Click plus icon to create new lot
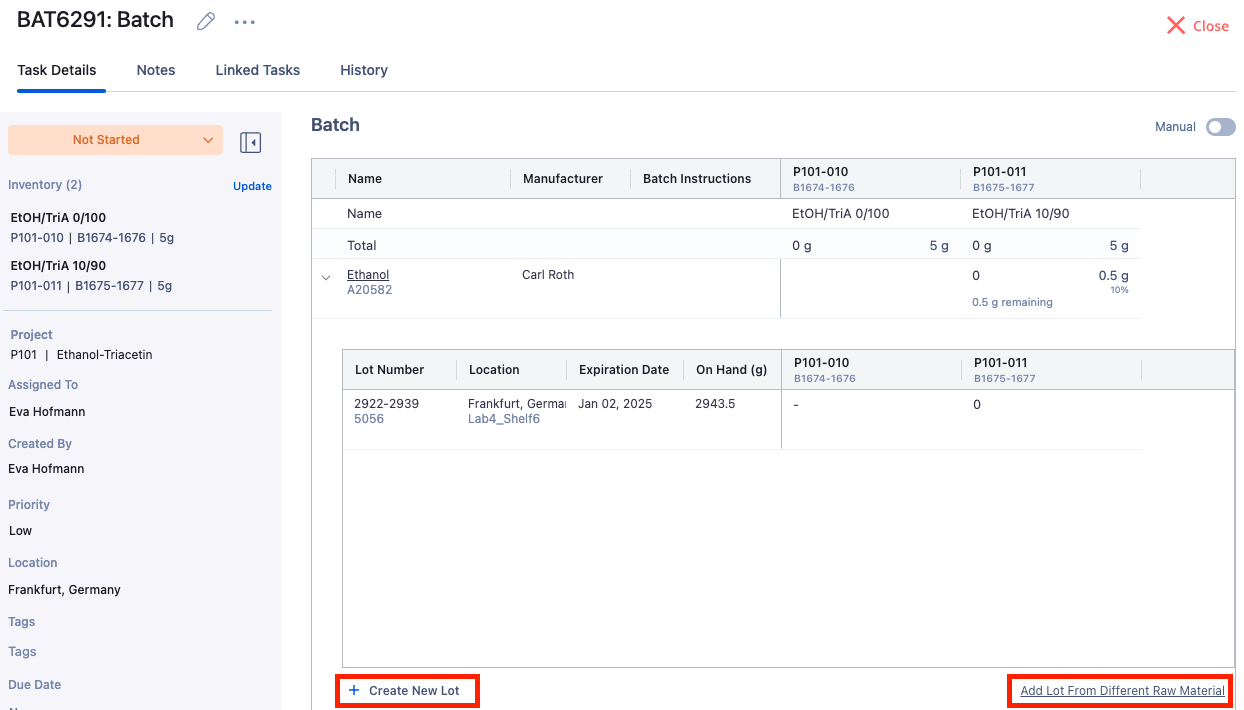 [x=354, y=691]
